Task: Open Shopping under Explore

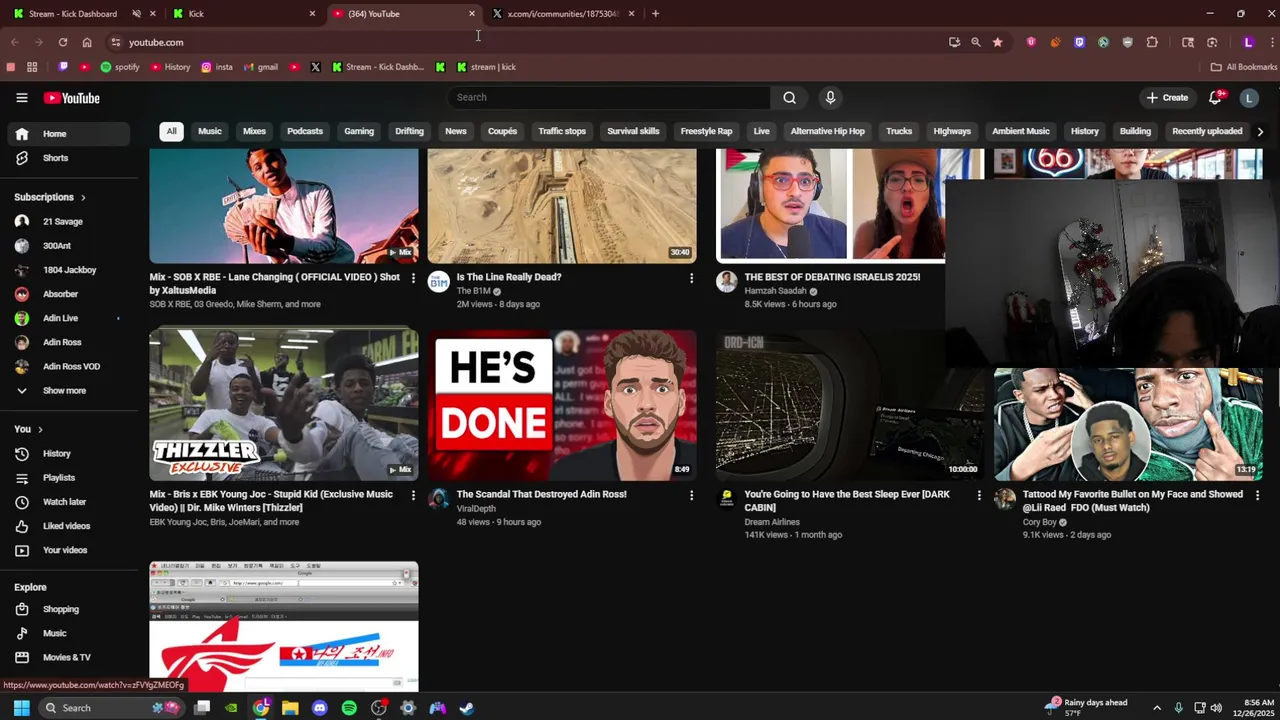Action: point(69,609)
